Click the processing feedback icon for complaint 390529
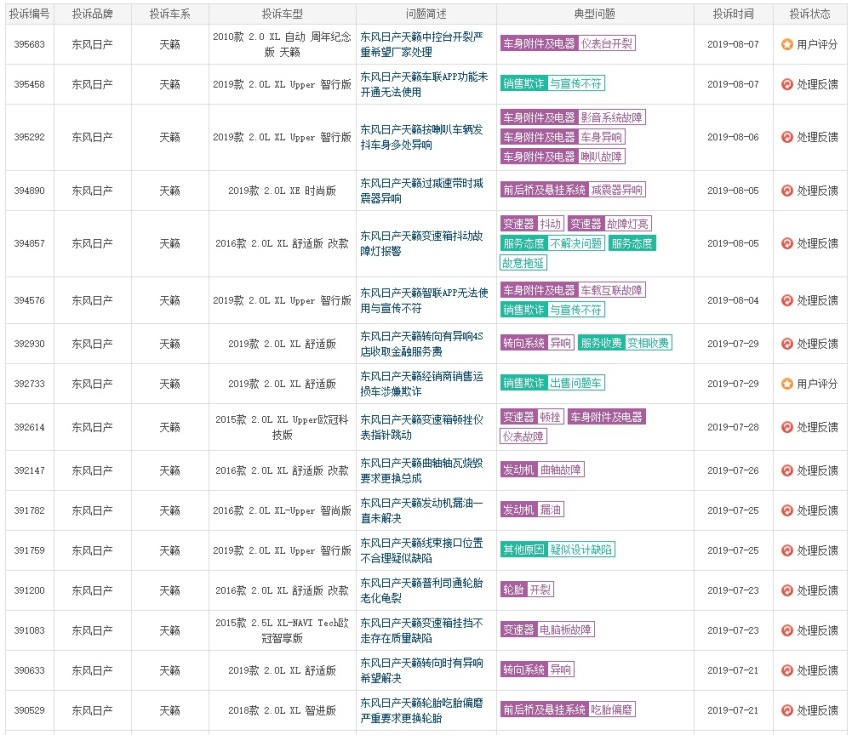The image size is (852, 735). point(787,711)
